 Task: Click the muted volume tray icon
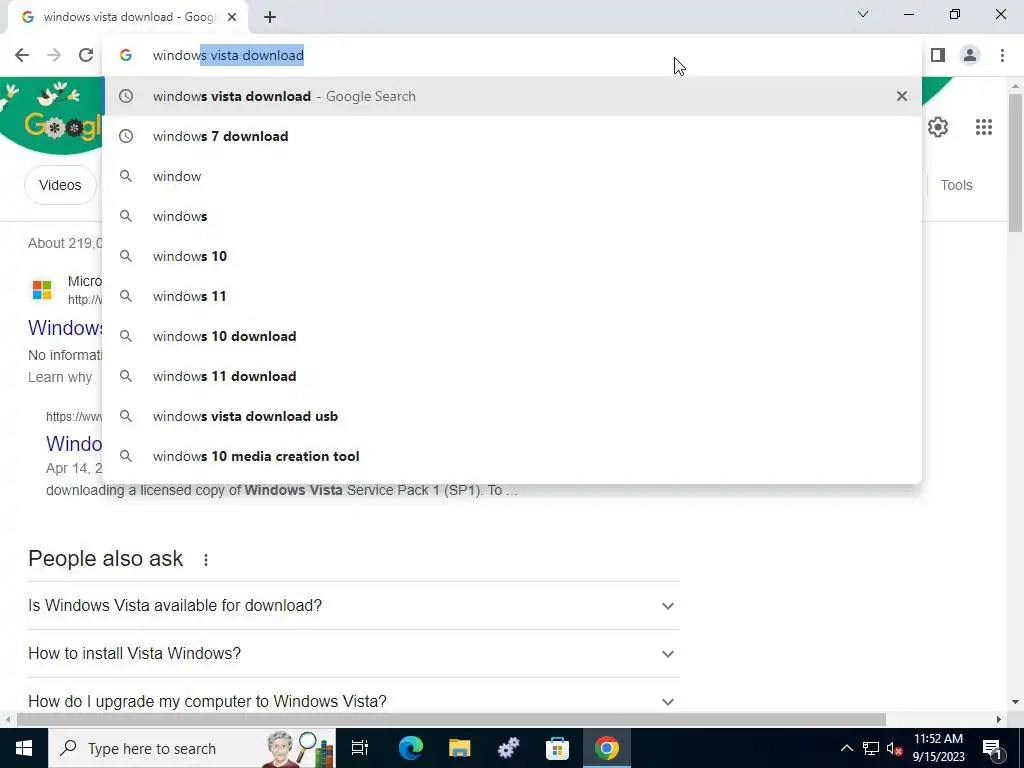[x=895, y=748]
